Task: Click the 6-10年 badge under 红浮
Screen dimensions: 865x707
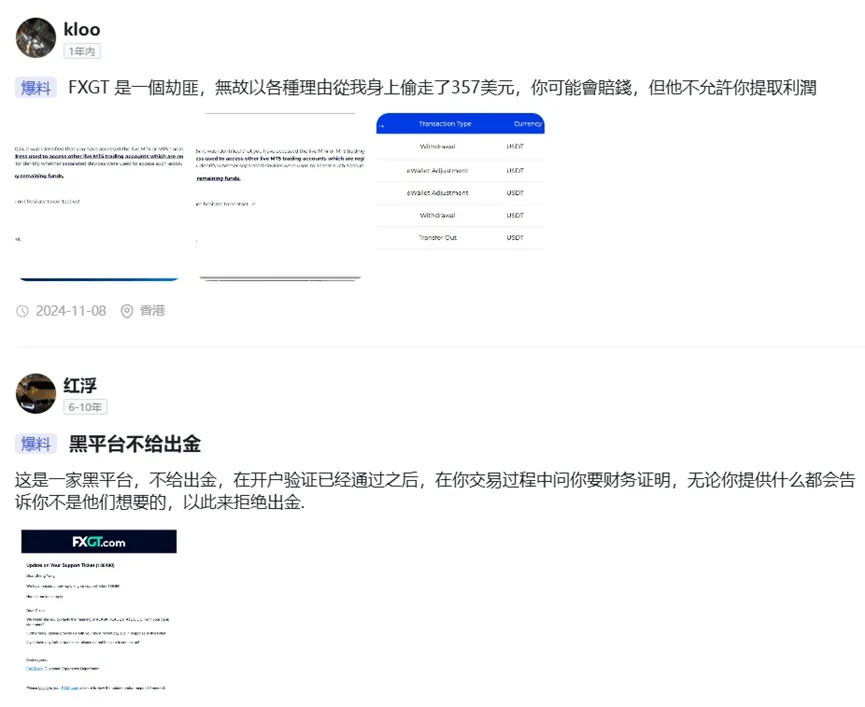Action: click(85, 407)
